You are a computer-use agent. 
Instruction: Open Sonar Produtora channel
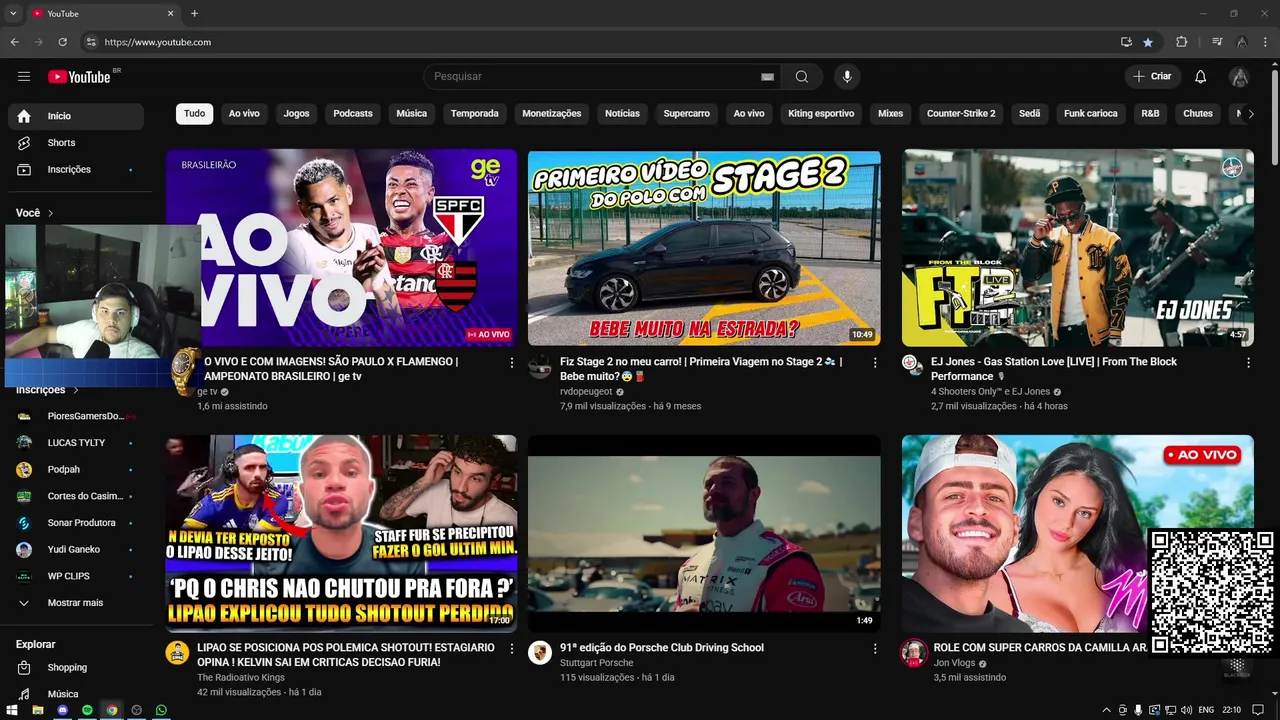point(76,523)
